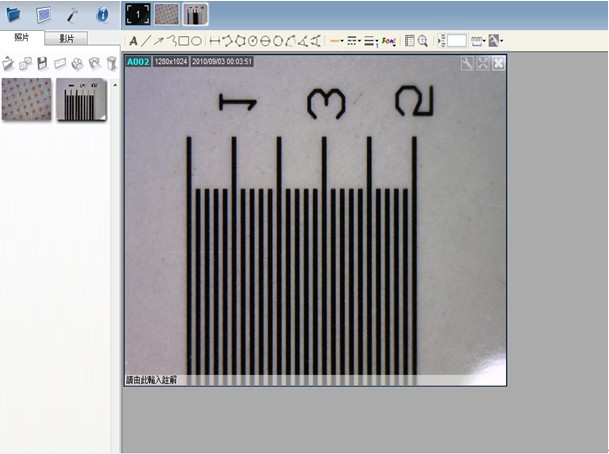This screenshot has width=609, height=454.
Task: Select the rectangle drawing tool
Action: [183, 41]
